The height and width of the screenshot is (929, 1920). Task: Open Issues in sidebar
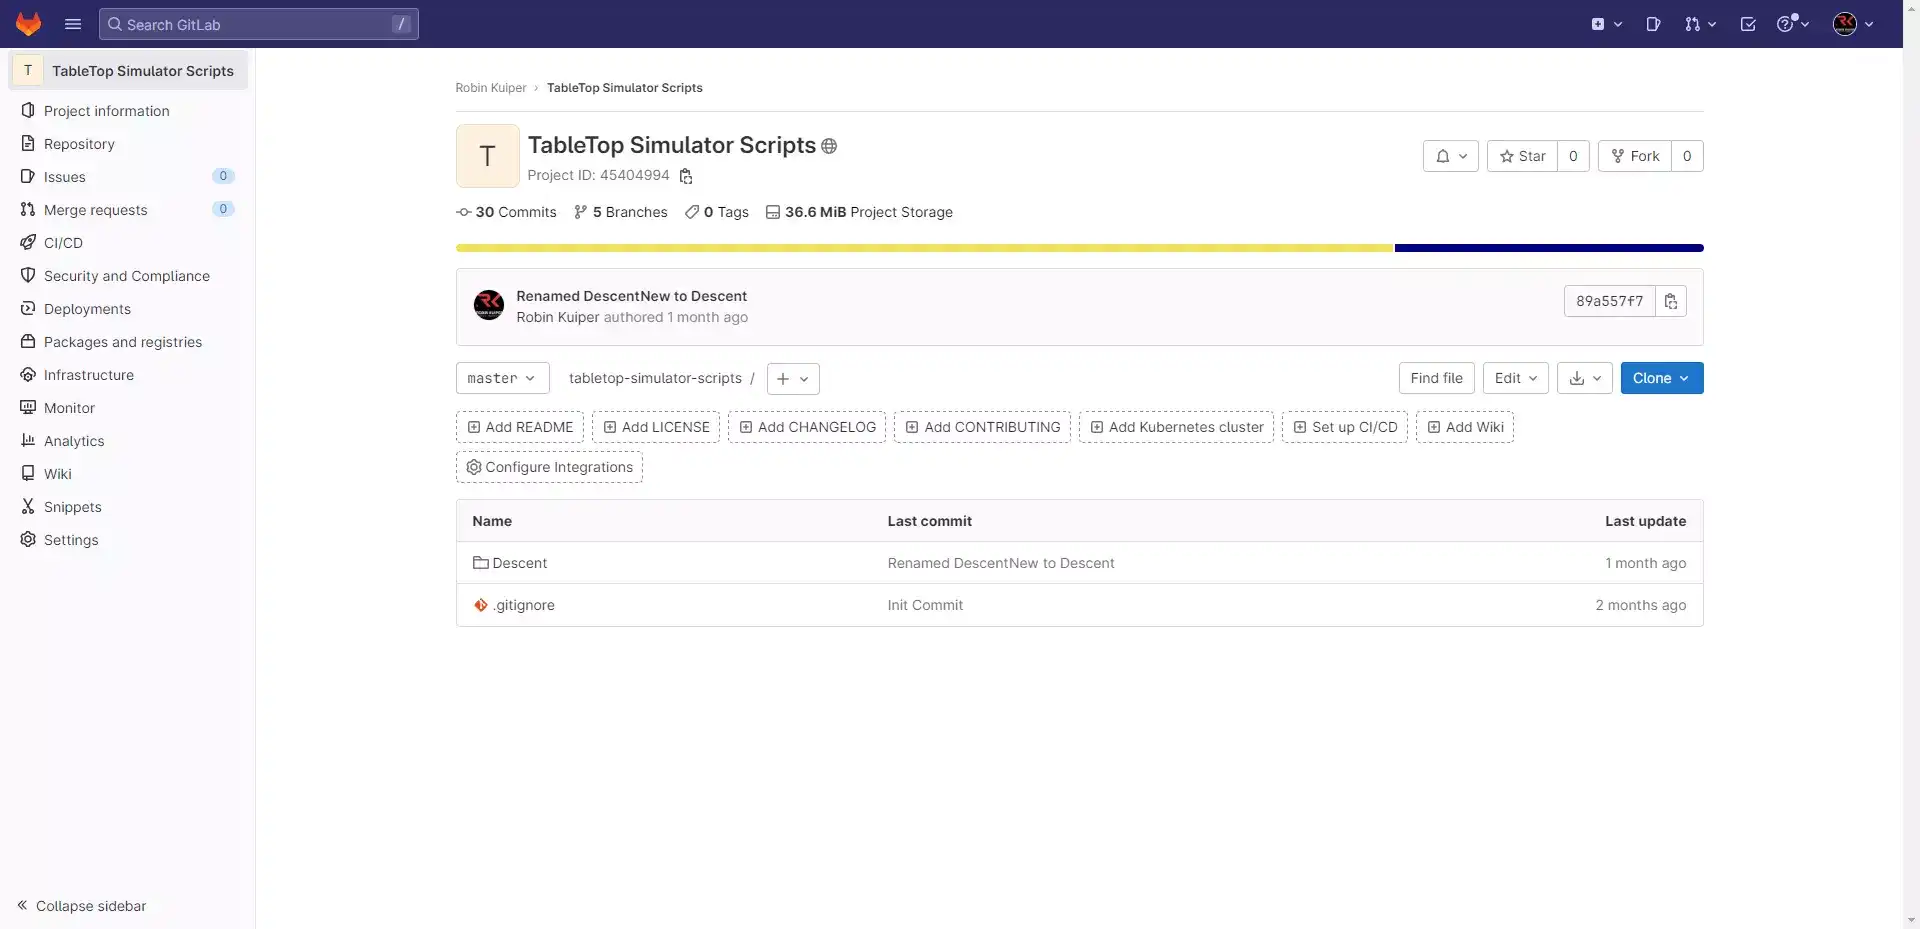point(128,177)
